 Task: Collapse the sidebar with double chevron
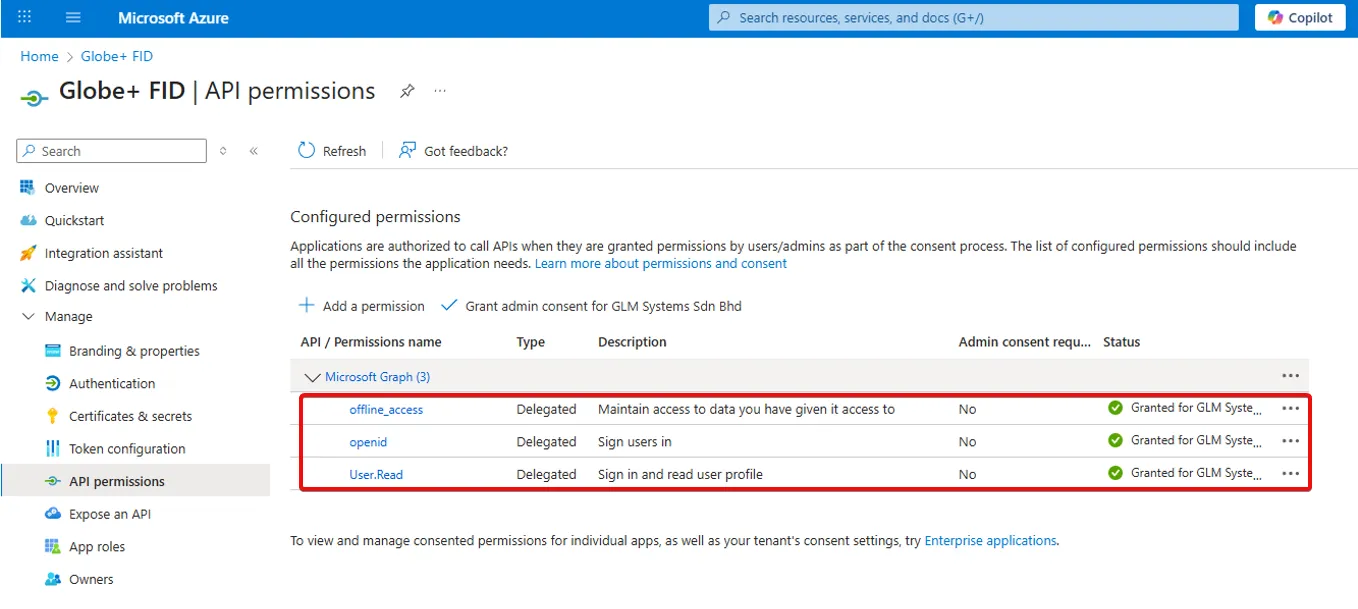pyautogui.click(x=254, y=151)
